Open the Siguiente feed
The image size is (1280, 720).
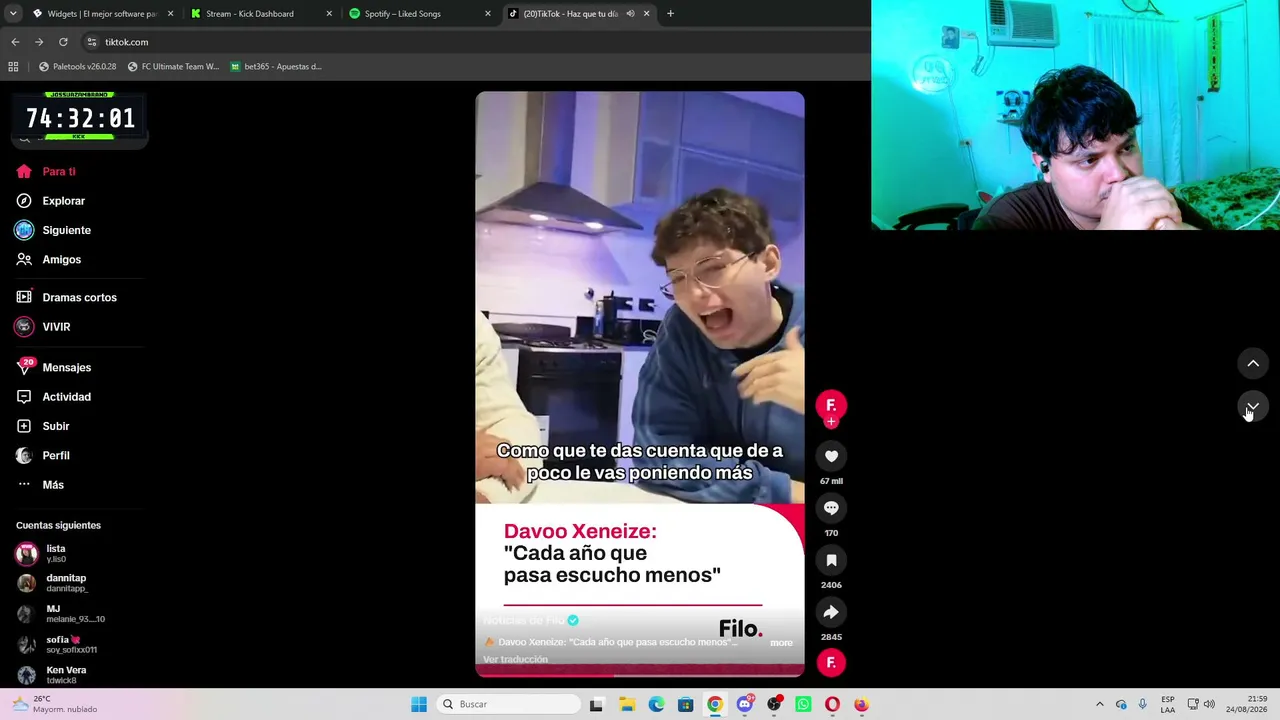coord(53,230)
